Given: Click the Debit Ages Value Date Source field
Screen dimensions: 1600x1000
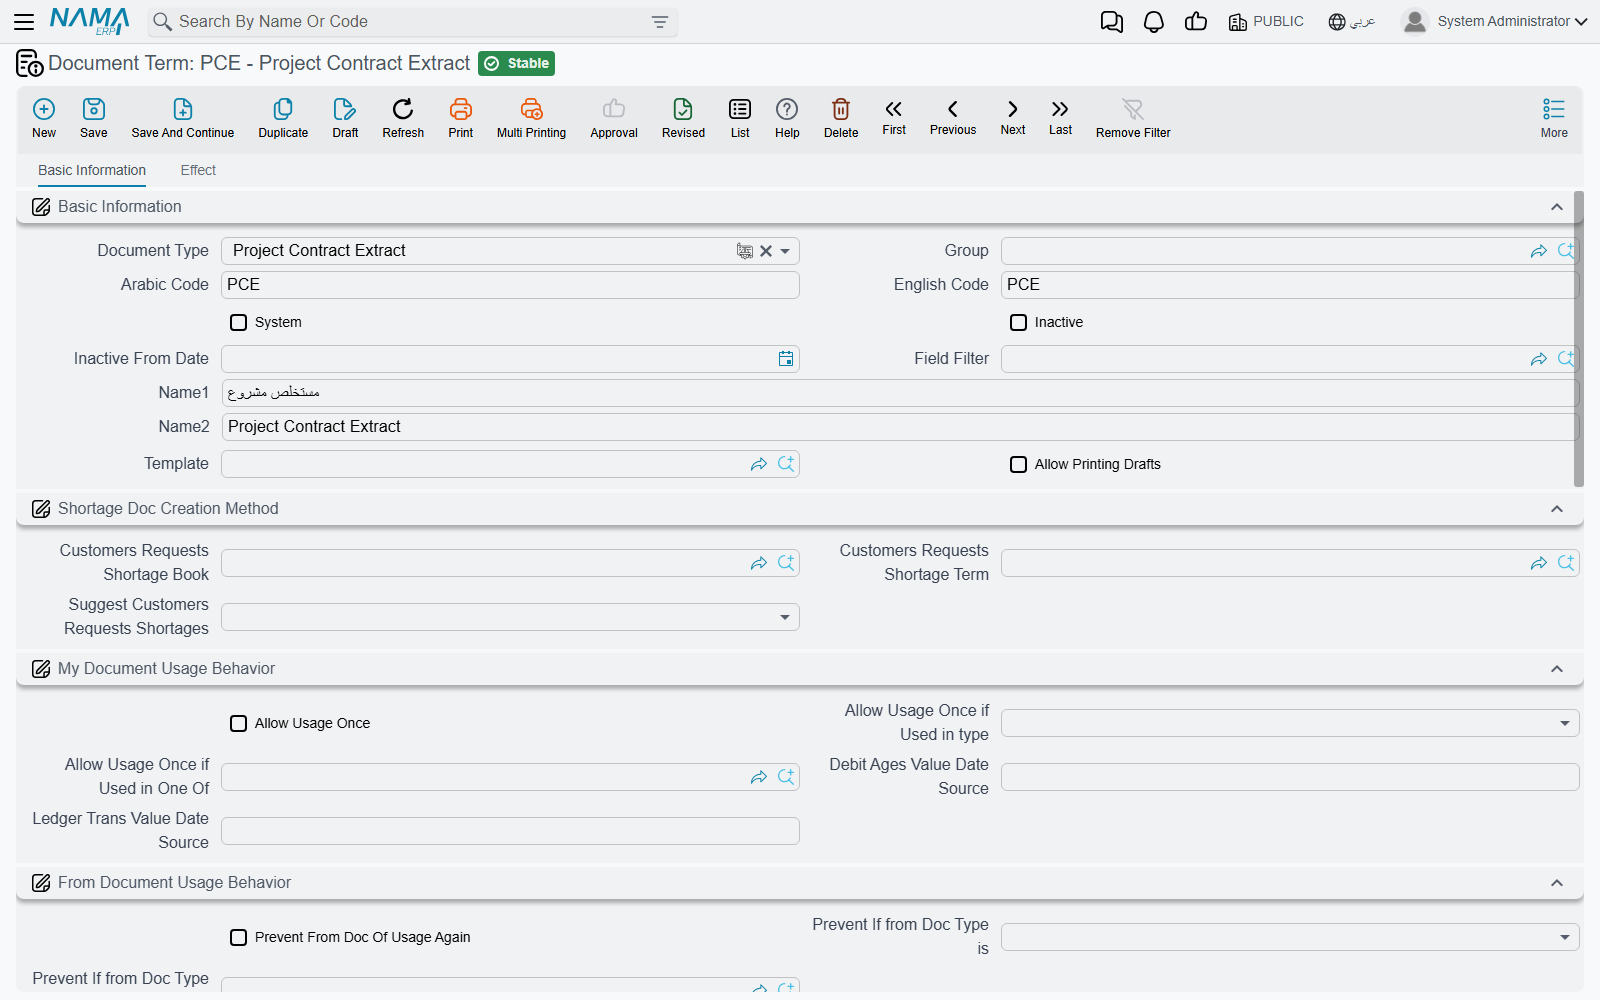Looking at the screenshot, I should (x=1290, y=777).
